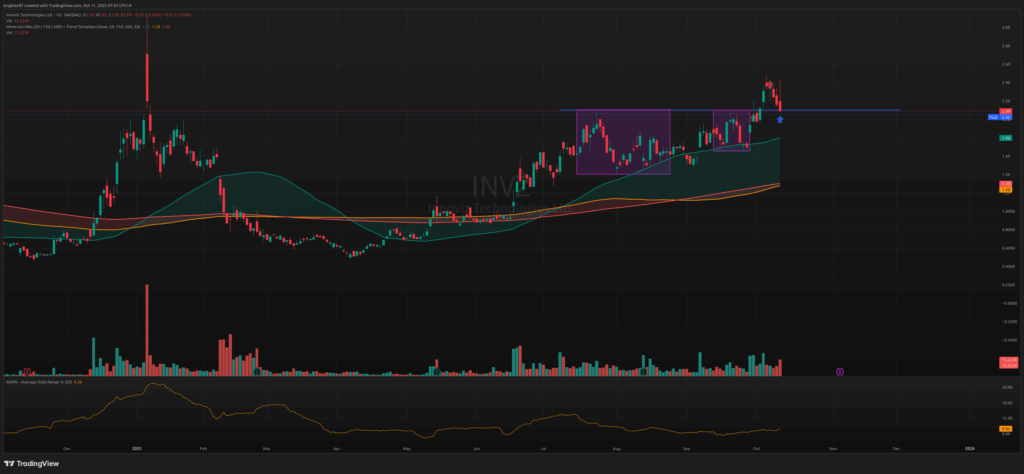Click the purple event circle near Nov on the time axis
The width and height of the screenshot is (1024, 474).
coord(839,371)
